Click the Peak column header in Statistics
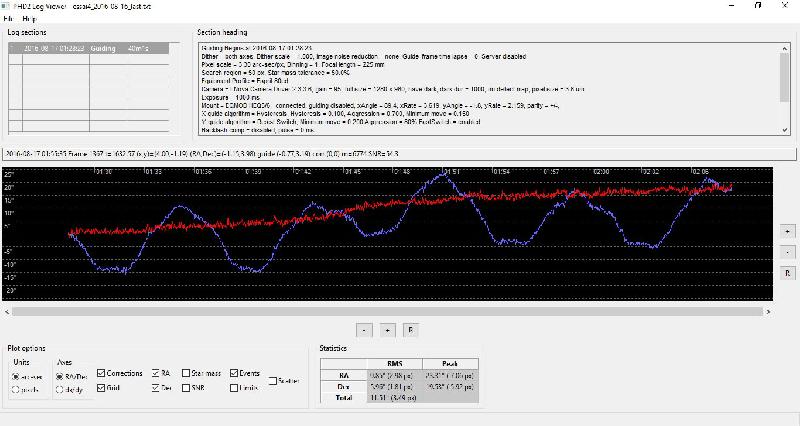 click(450, 364)
